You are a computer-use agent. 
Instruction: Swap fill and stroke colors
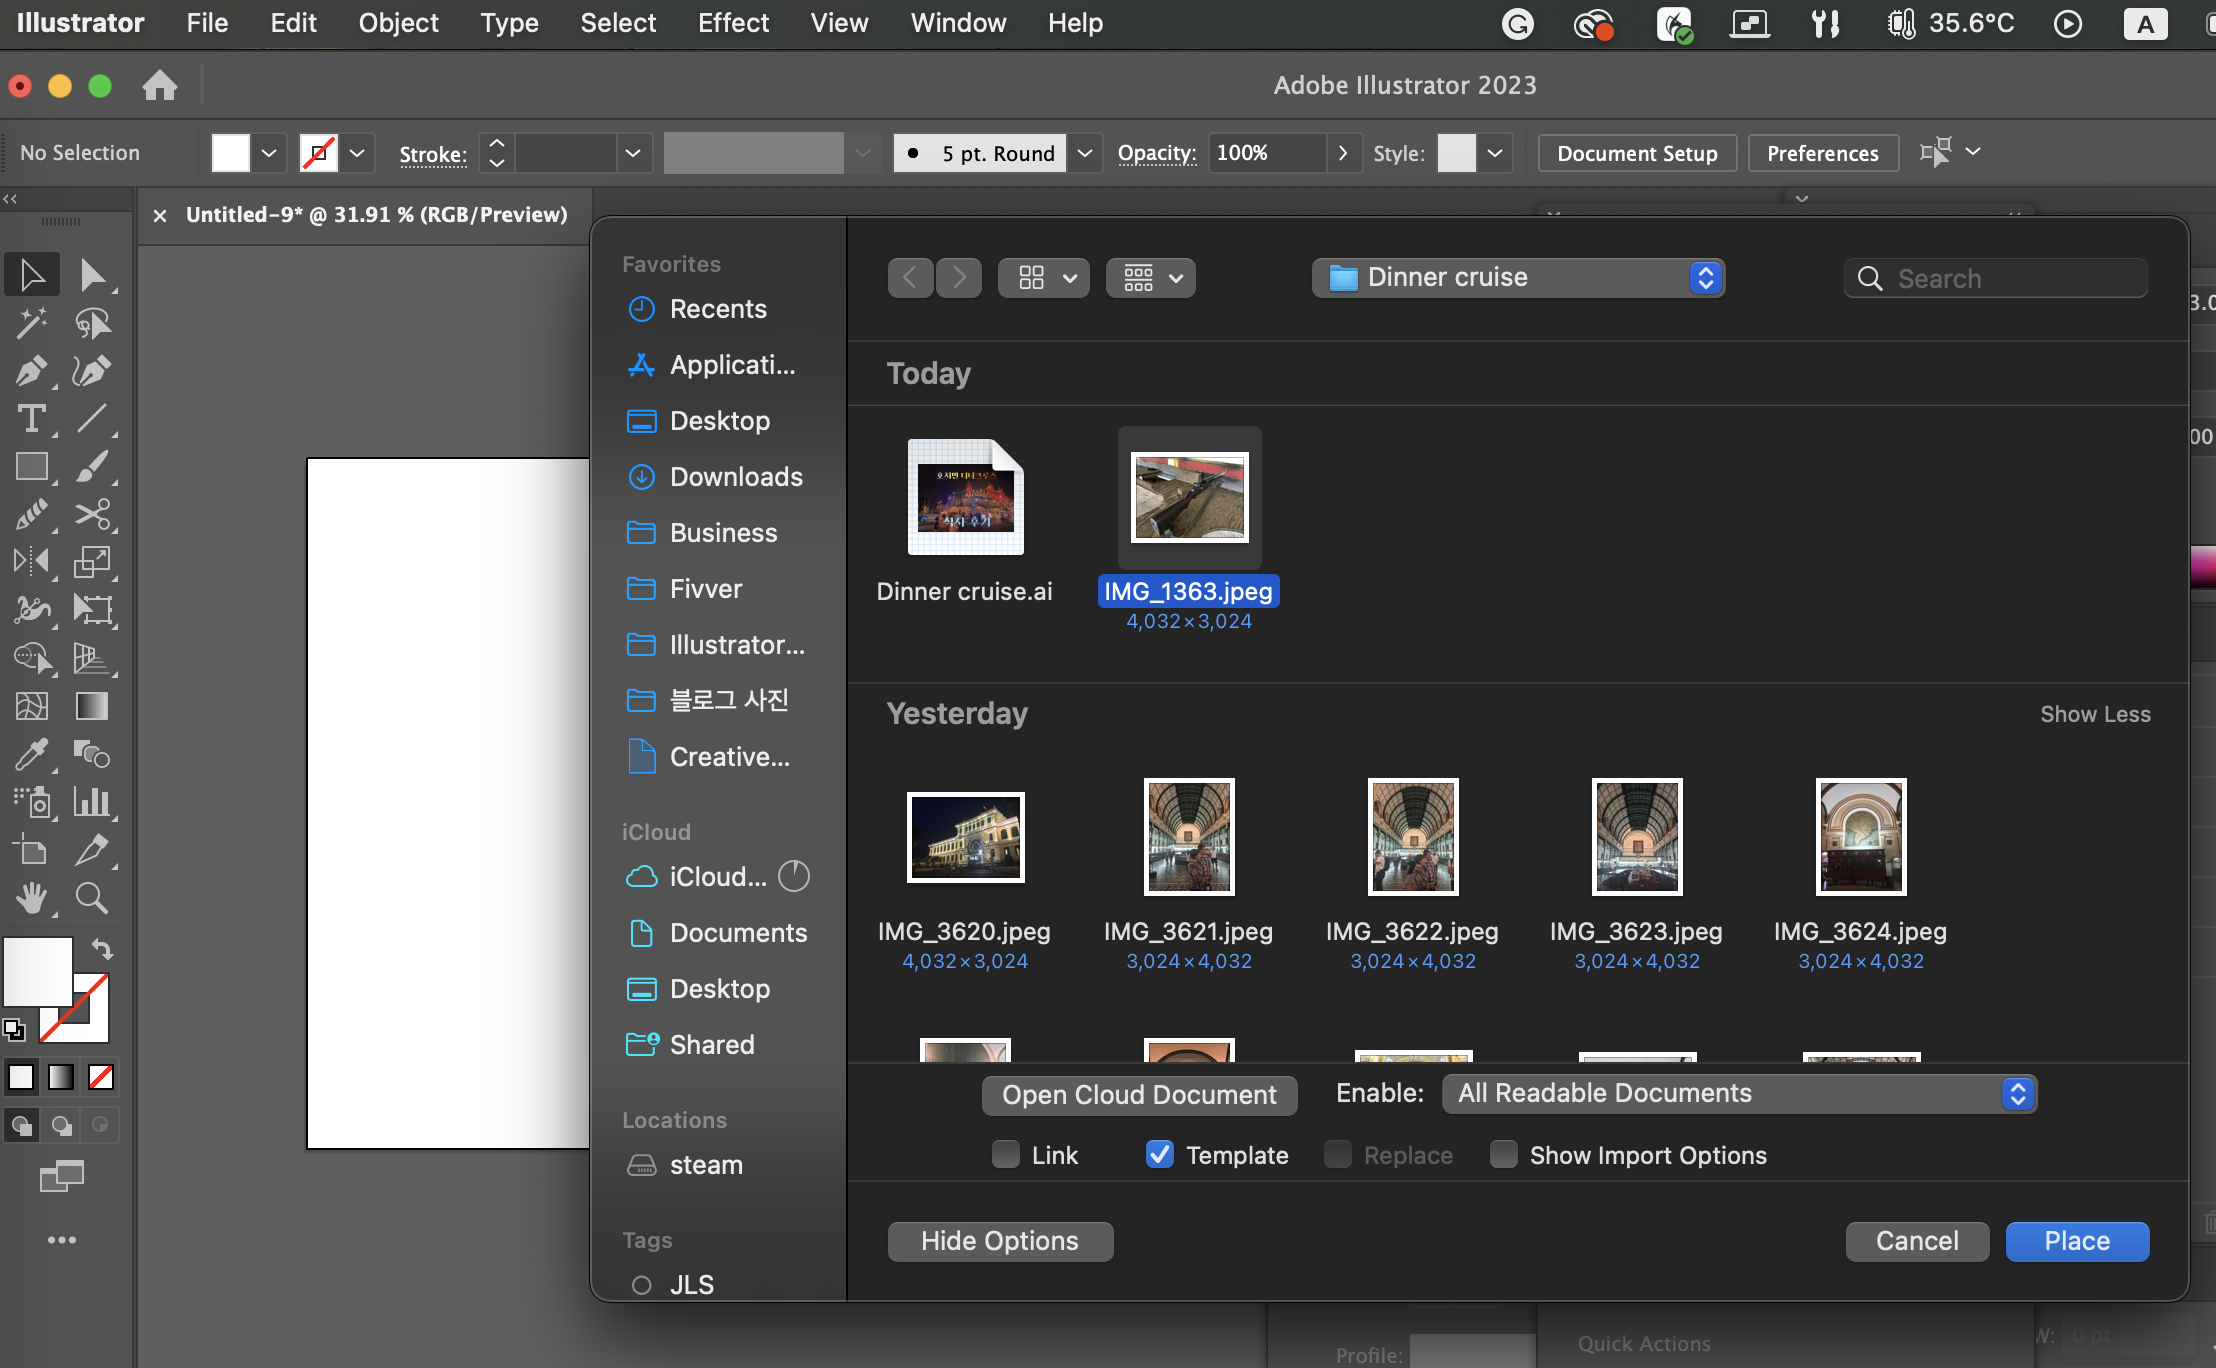click(102, 949)
